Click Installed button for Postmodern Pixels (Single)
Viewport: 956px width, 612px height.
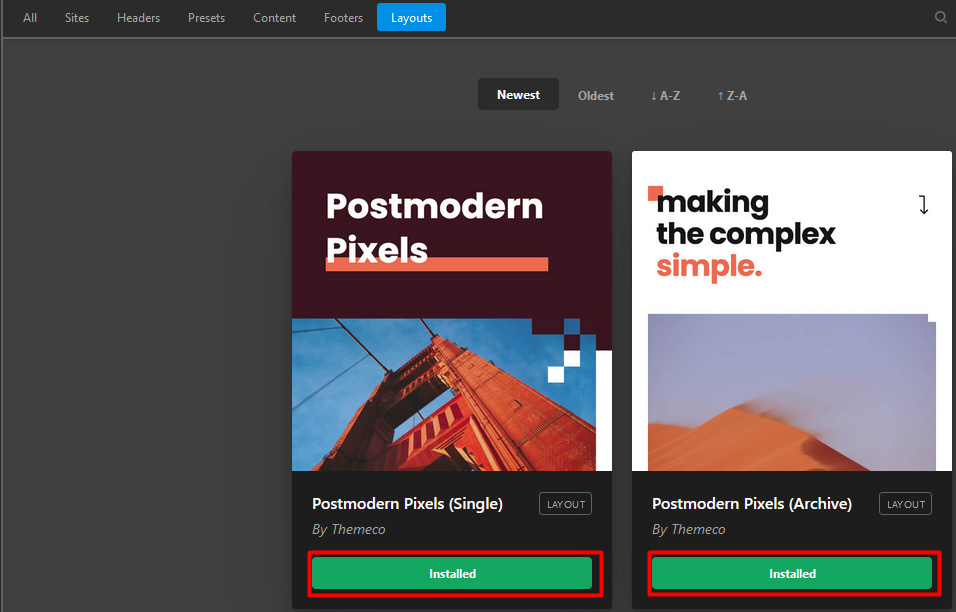coord(452,573)
